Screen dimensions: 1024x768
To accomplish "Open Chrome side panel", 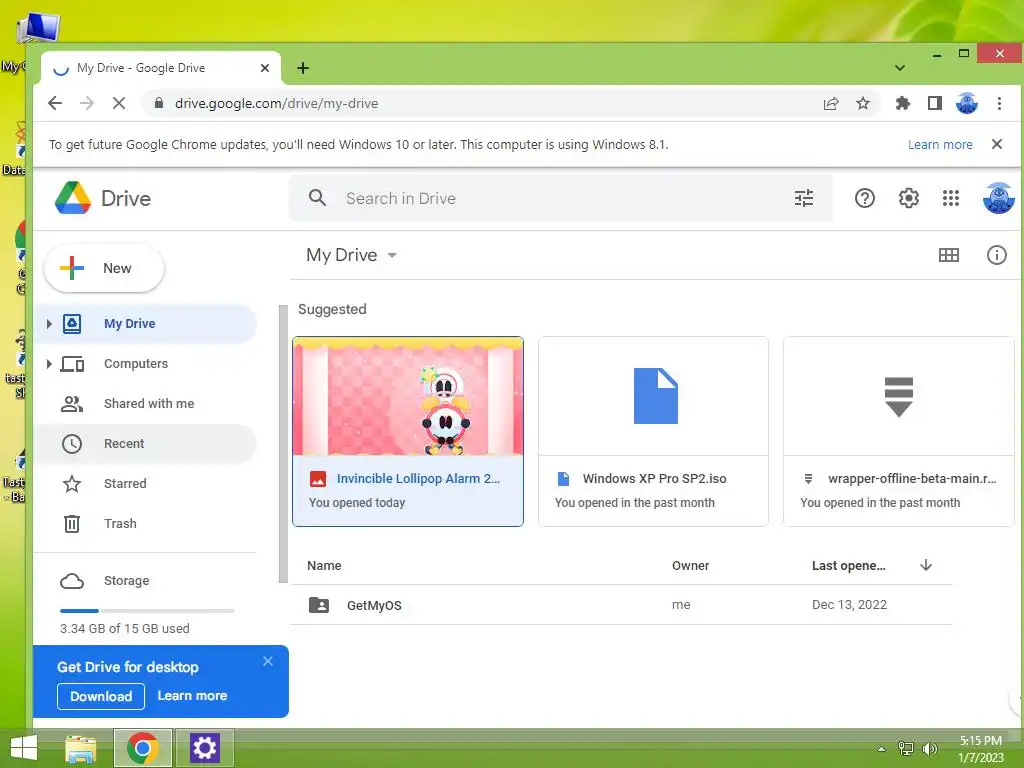I will 935,103.
